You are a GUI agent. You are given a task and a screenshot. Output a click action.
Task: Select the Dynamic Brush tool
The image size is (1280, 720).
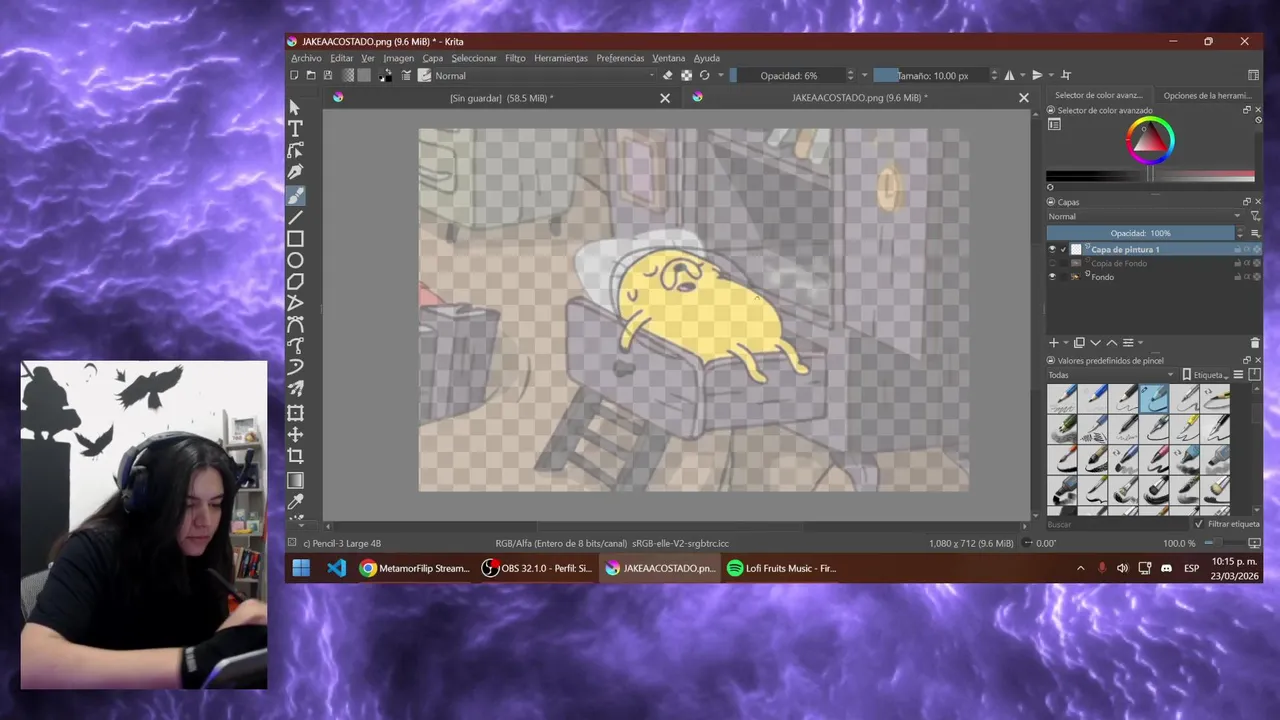(295, 368)
